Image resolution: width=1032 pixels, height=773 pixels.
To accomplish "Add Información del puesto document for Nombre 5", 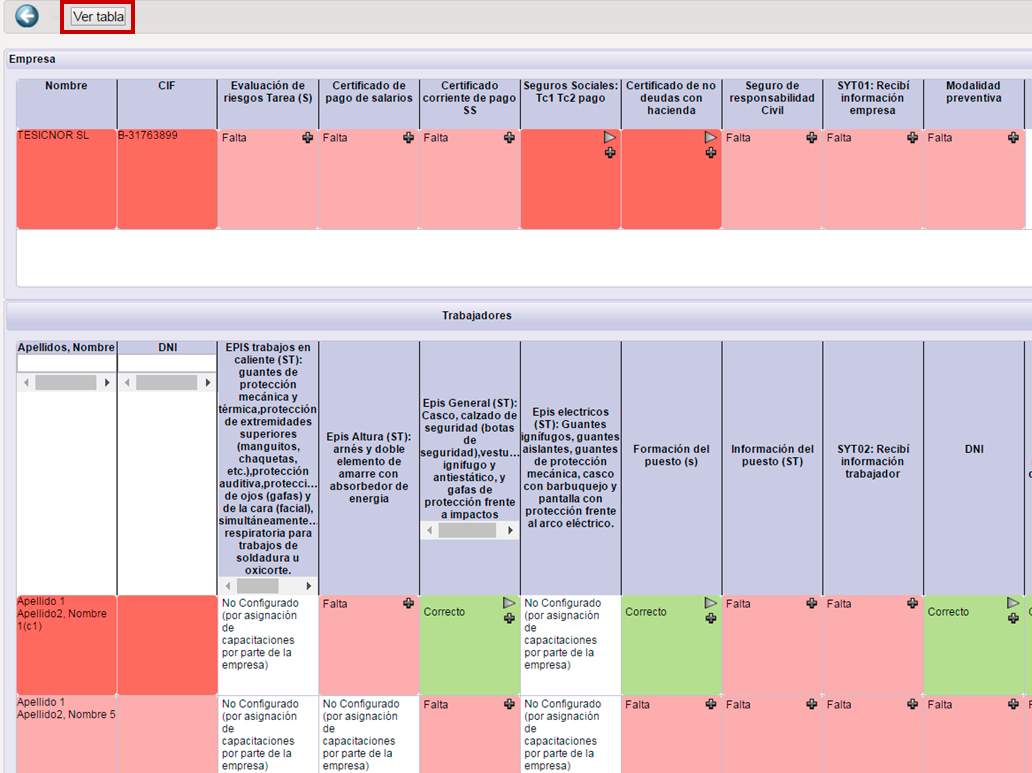I will (x=812, y=704).
